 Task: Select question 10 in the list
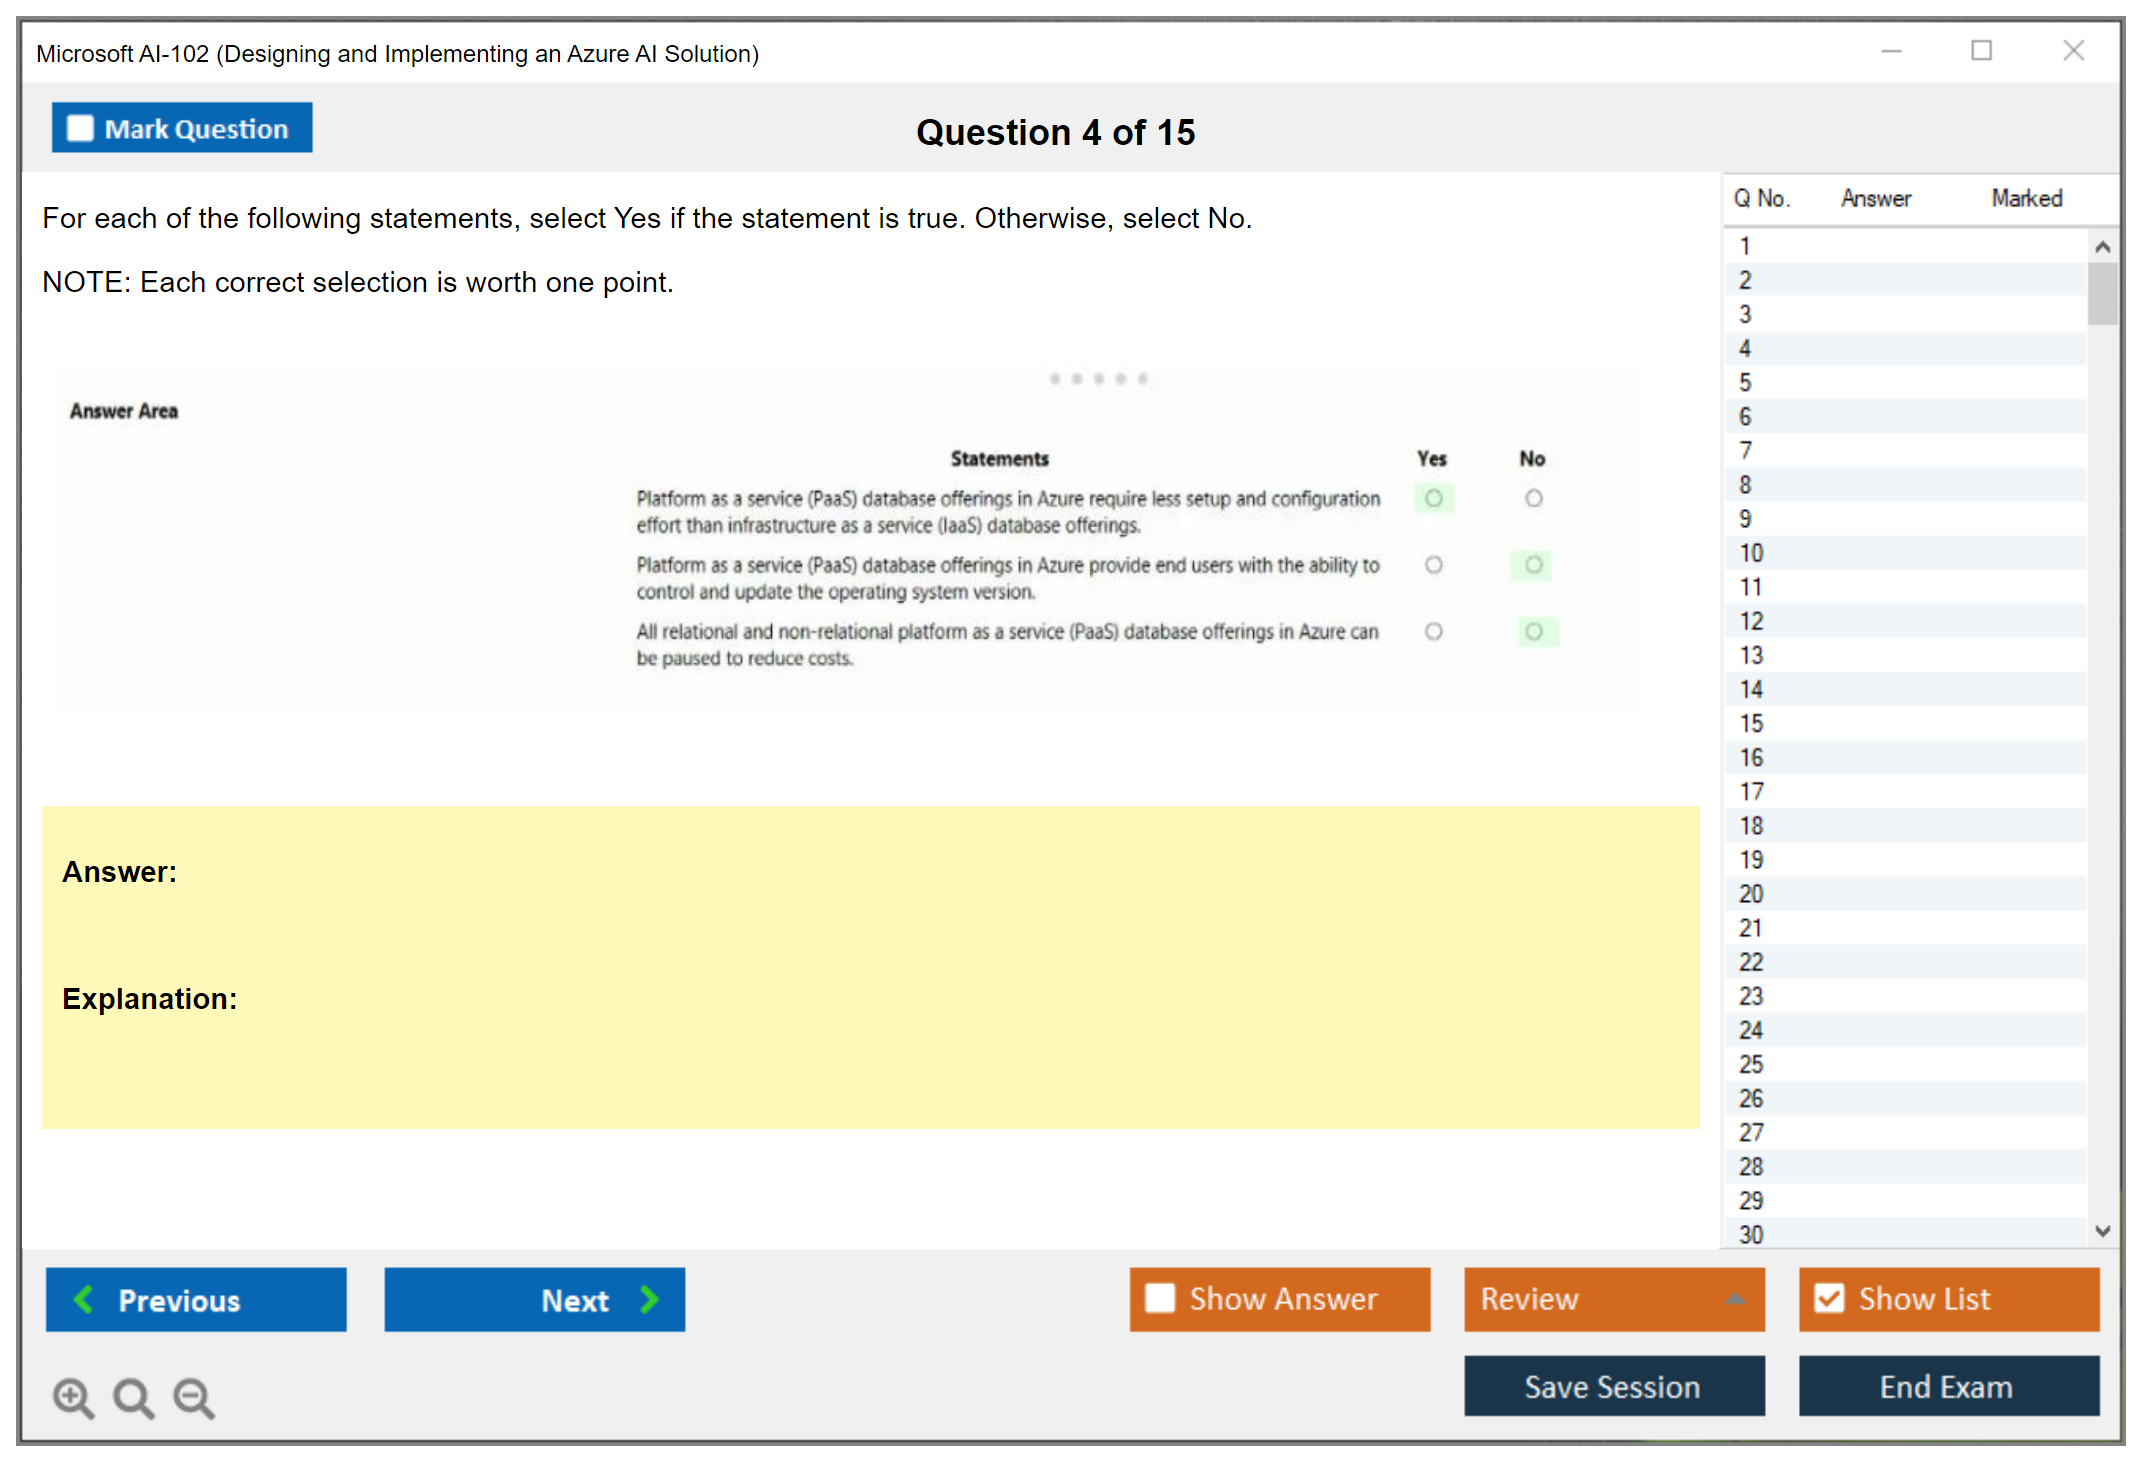coord(1751,553)
